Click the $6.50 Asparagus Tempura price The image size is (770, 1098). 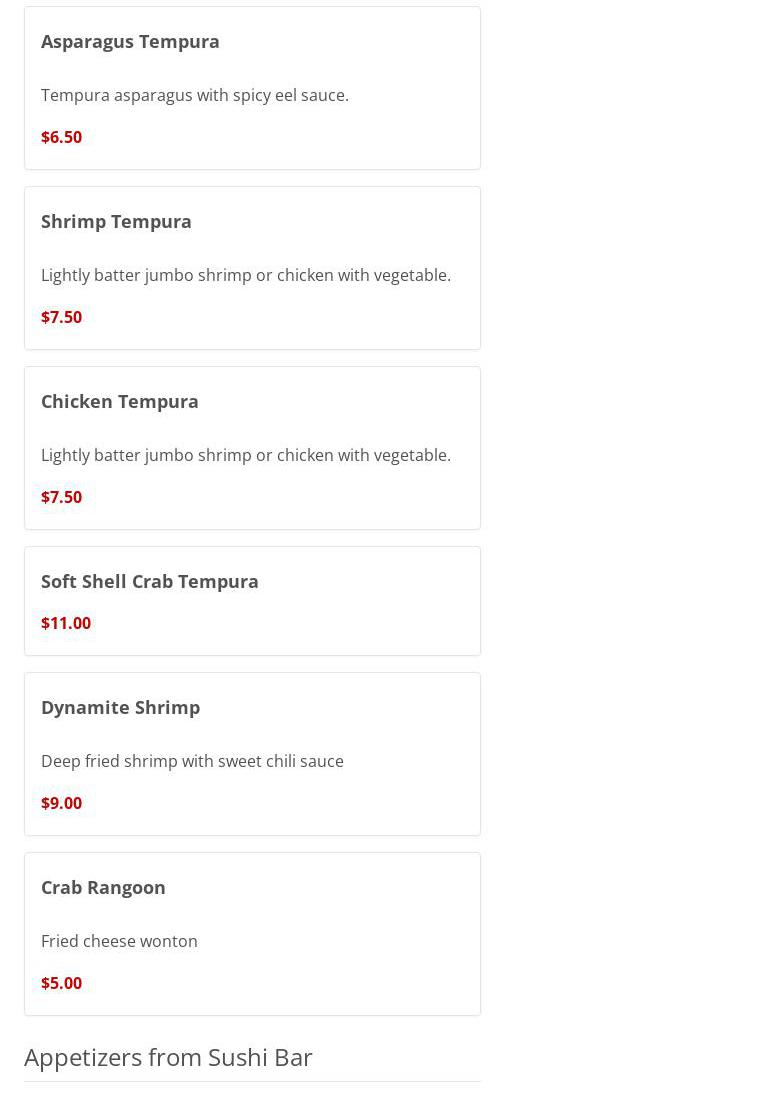[x=61, y=137]
